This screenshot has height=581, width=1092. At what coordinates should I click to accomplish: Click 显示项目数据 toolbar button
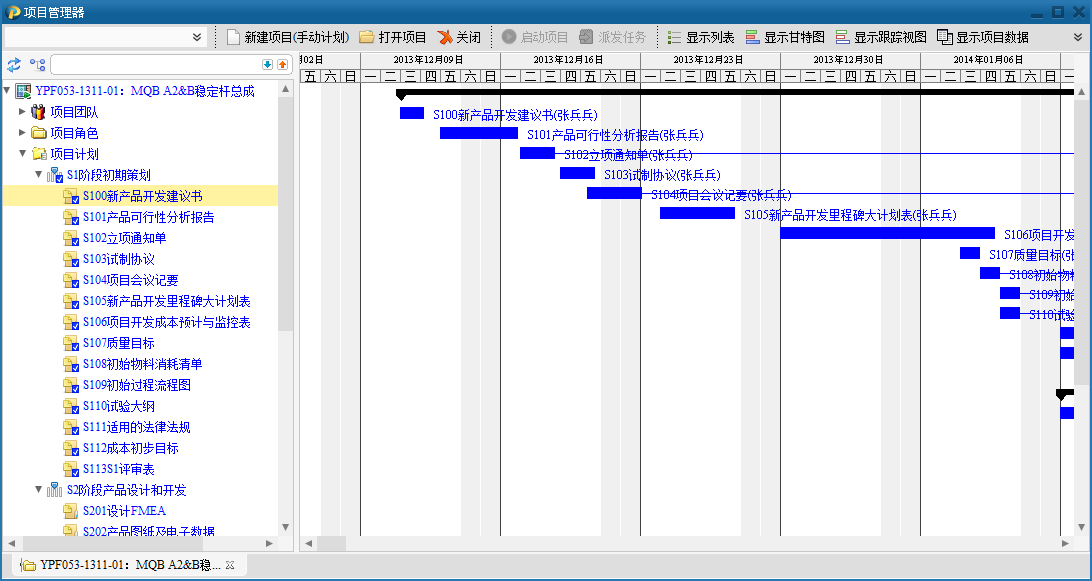983,37
